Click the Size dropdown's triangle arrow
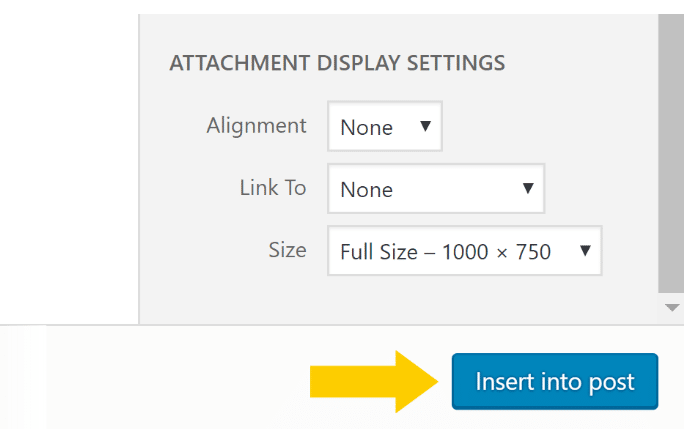The image size is (684, 429). tap(585, 251)
